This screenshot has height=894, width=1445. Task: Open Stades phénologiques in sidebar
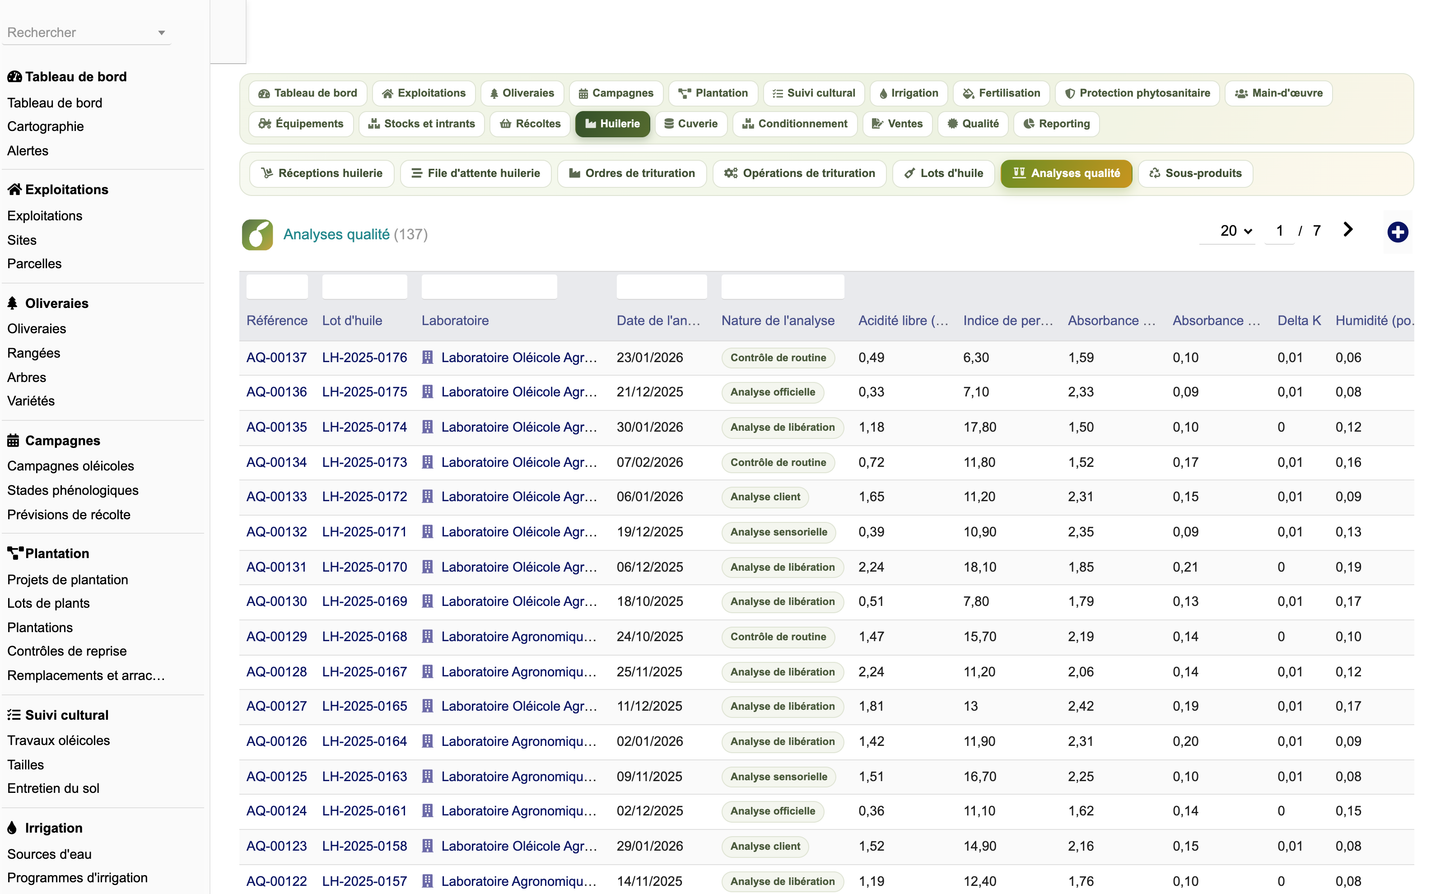tap(73, 490)
